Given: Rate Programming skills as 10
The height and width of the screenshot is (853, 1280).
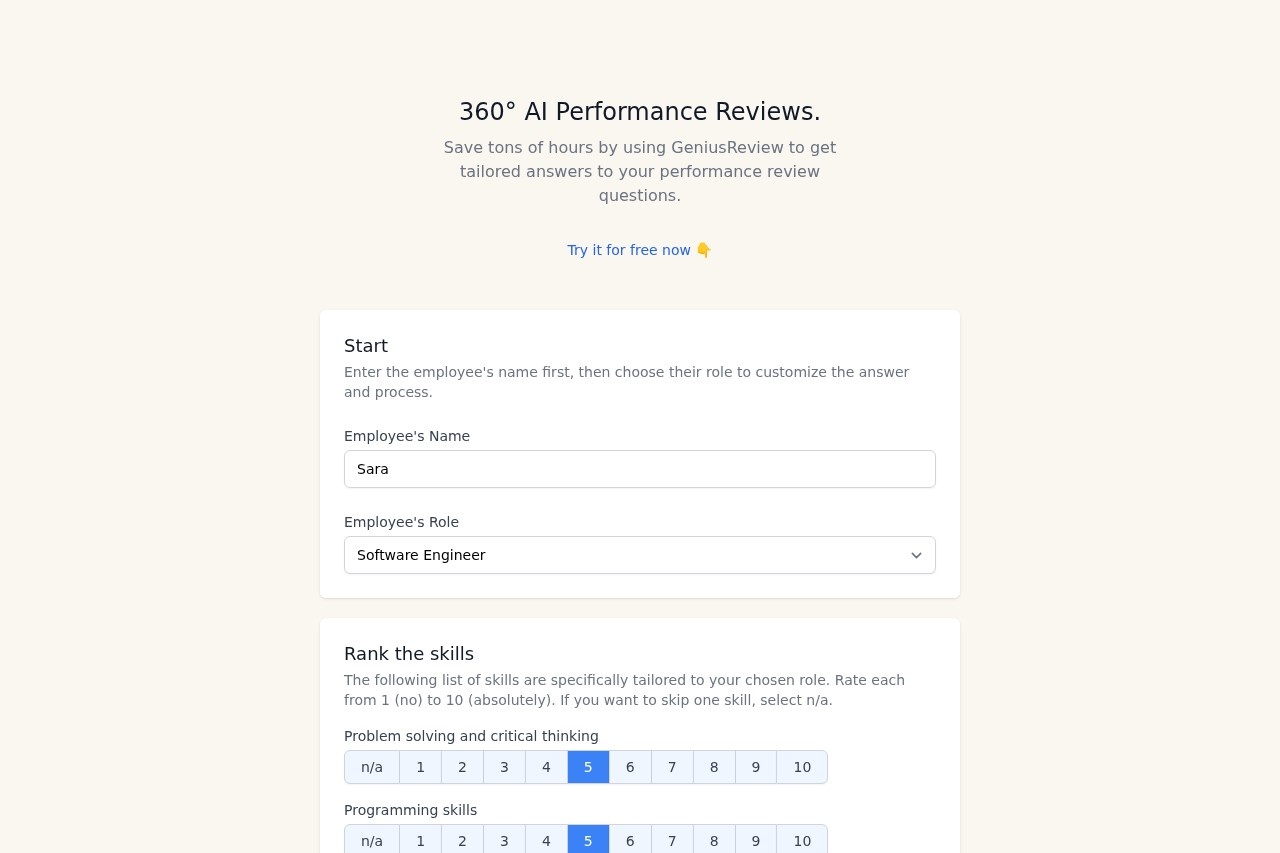Looking at the screenshot, I should pos(801,841).
